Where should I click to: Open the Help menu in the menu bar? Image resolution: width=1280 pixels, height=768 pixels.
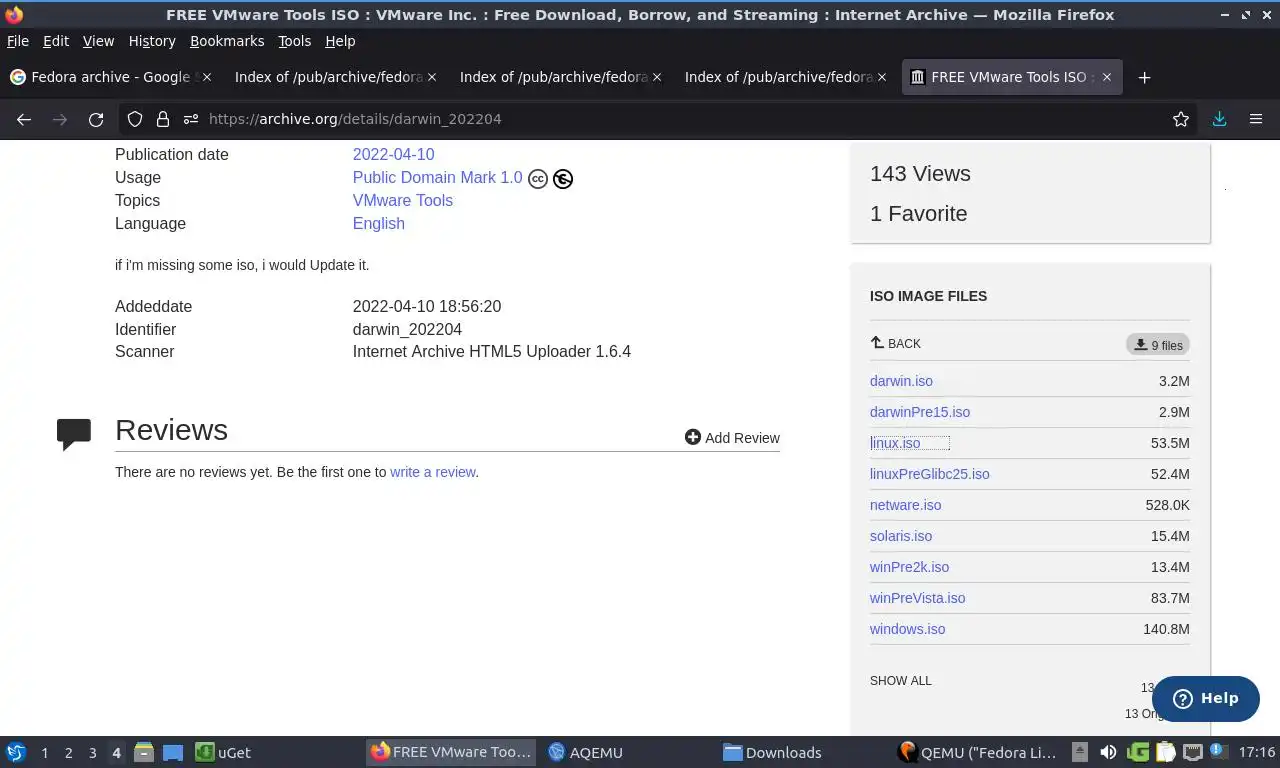(x=340, y=41)
